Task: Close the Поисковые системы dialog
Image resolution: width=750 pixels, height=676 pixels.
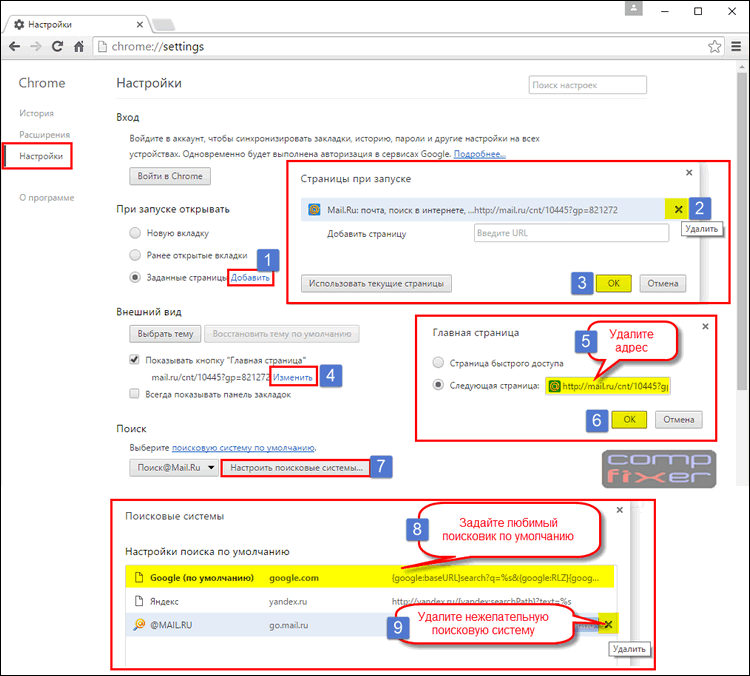Action: click(x=619, y=510)
